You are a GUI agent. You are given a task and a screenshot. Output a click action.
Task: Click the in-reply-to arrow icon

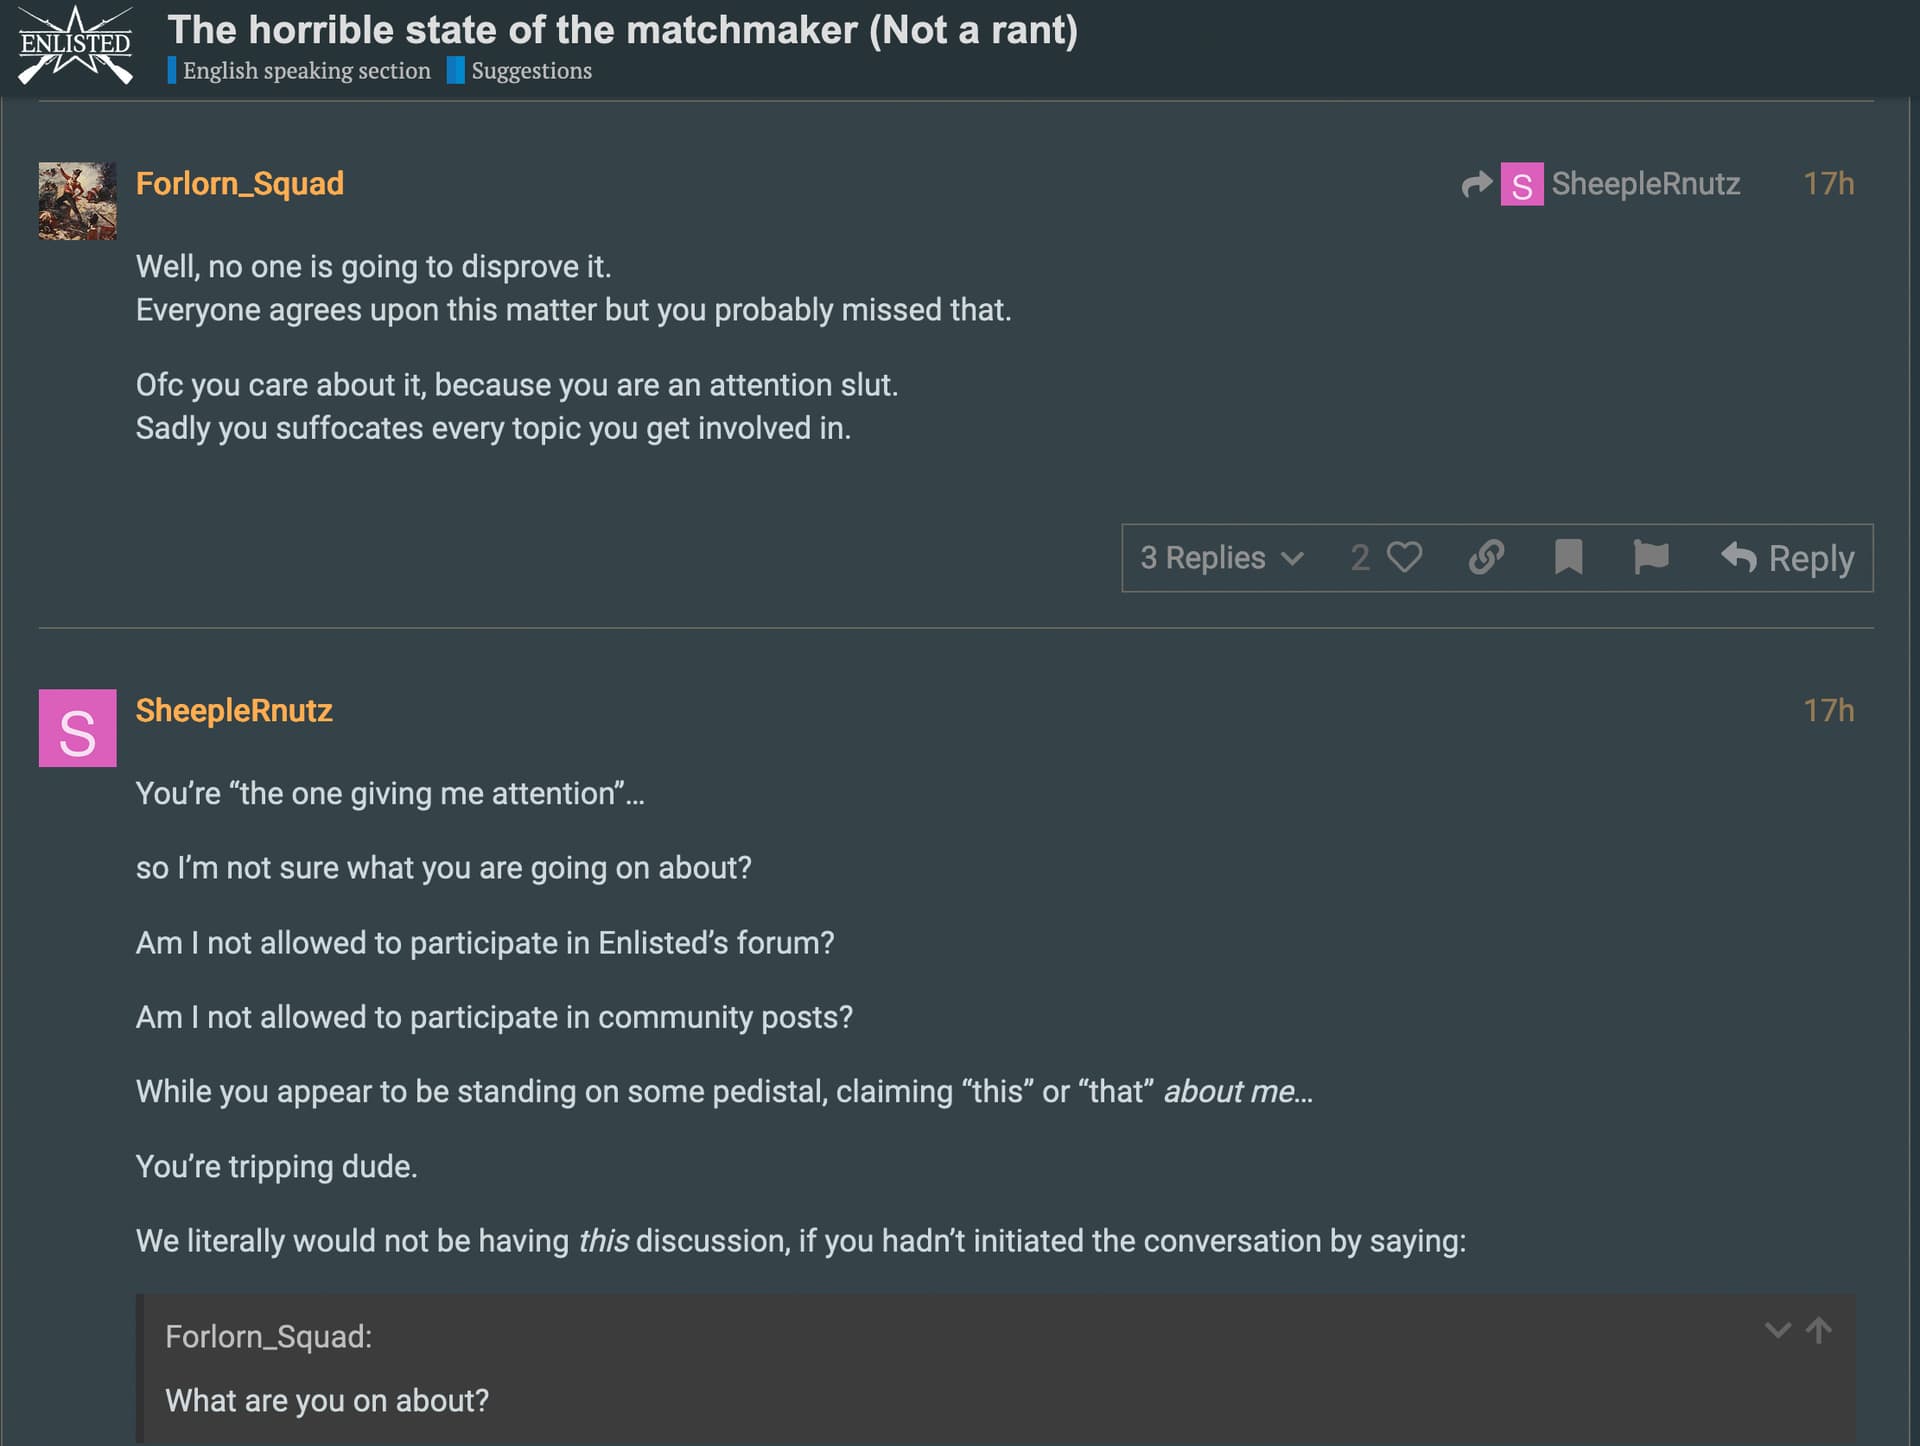tap(1476, 184)
